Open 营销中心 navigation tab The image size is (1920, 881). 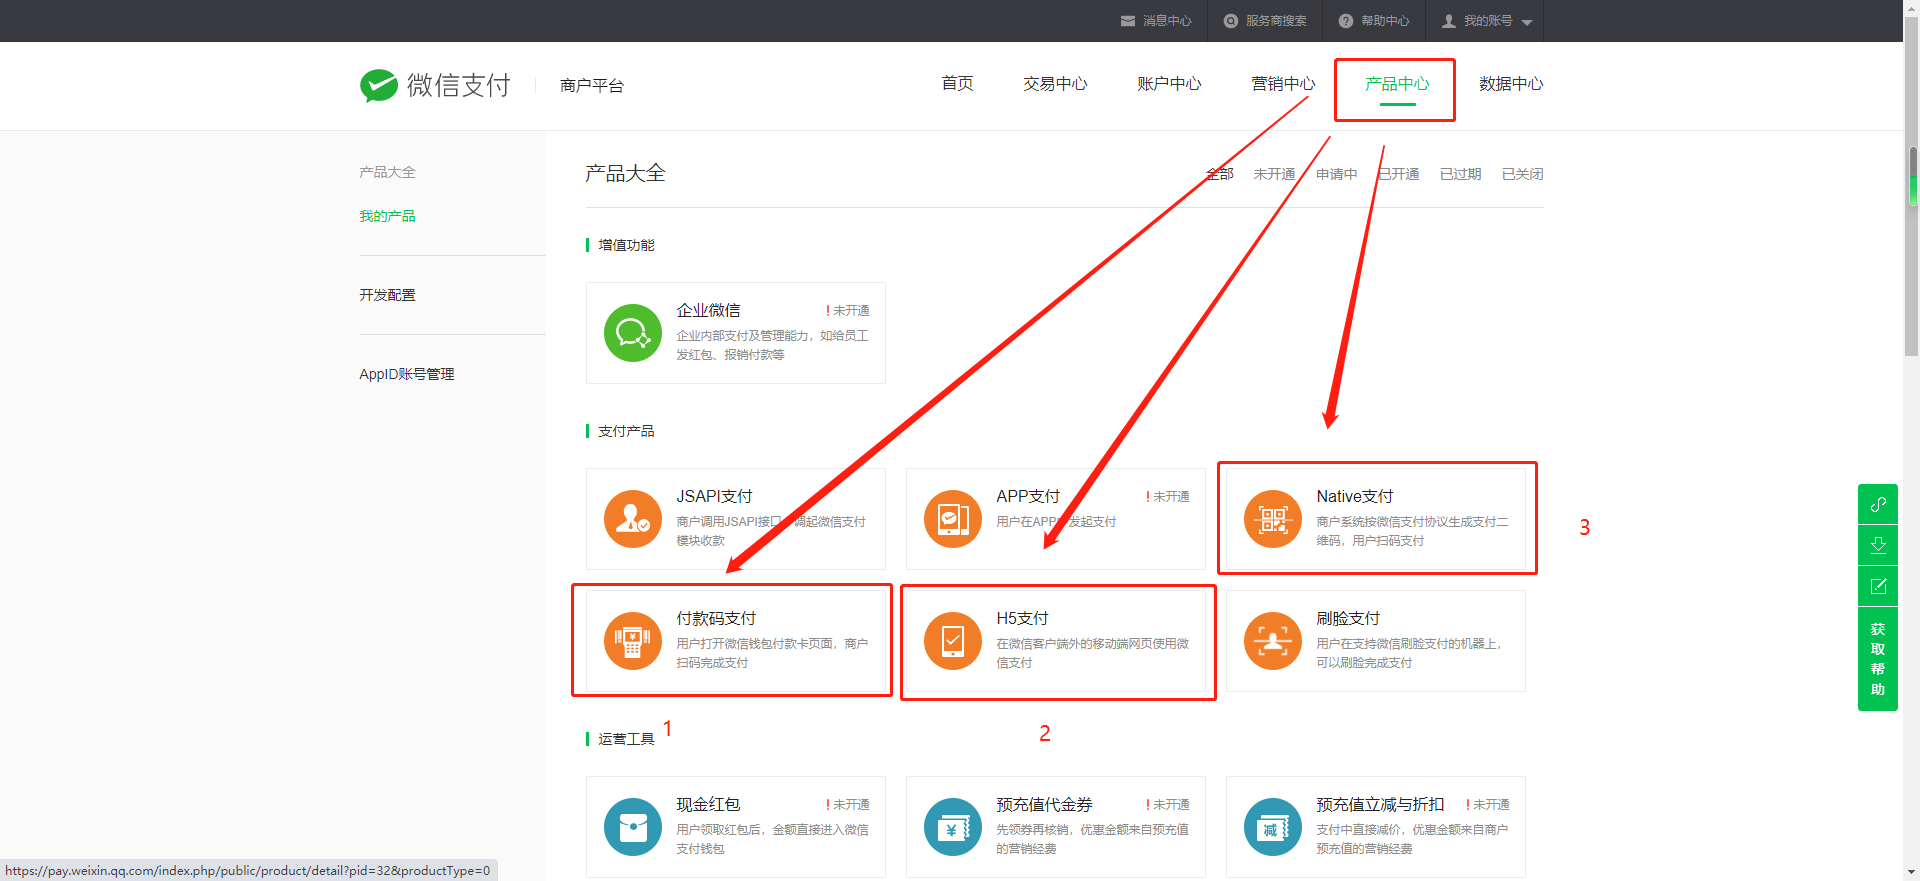1283,84
